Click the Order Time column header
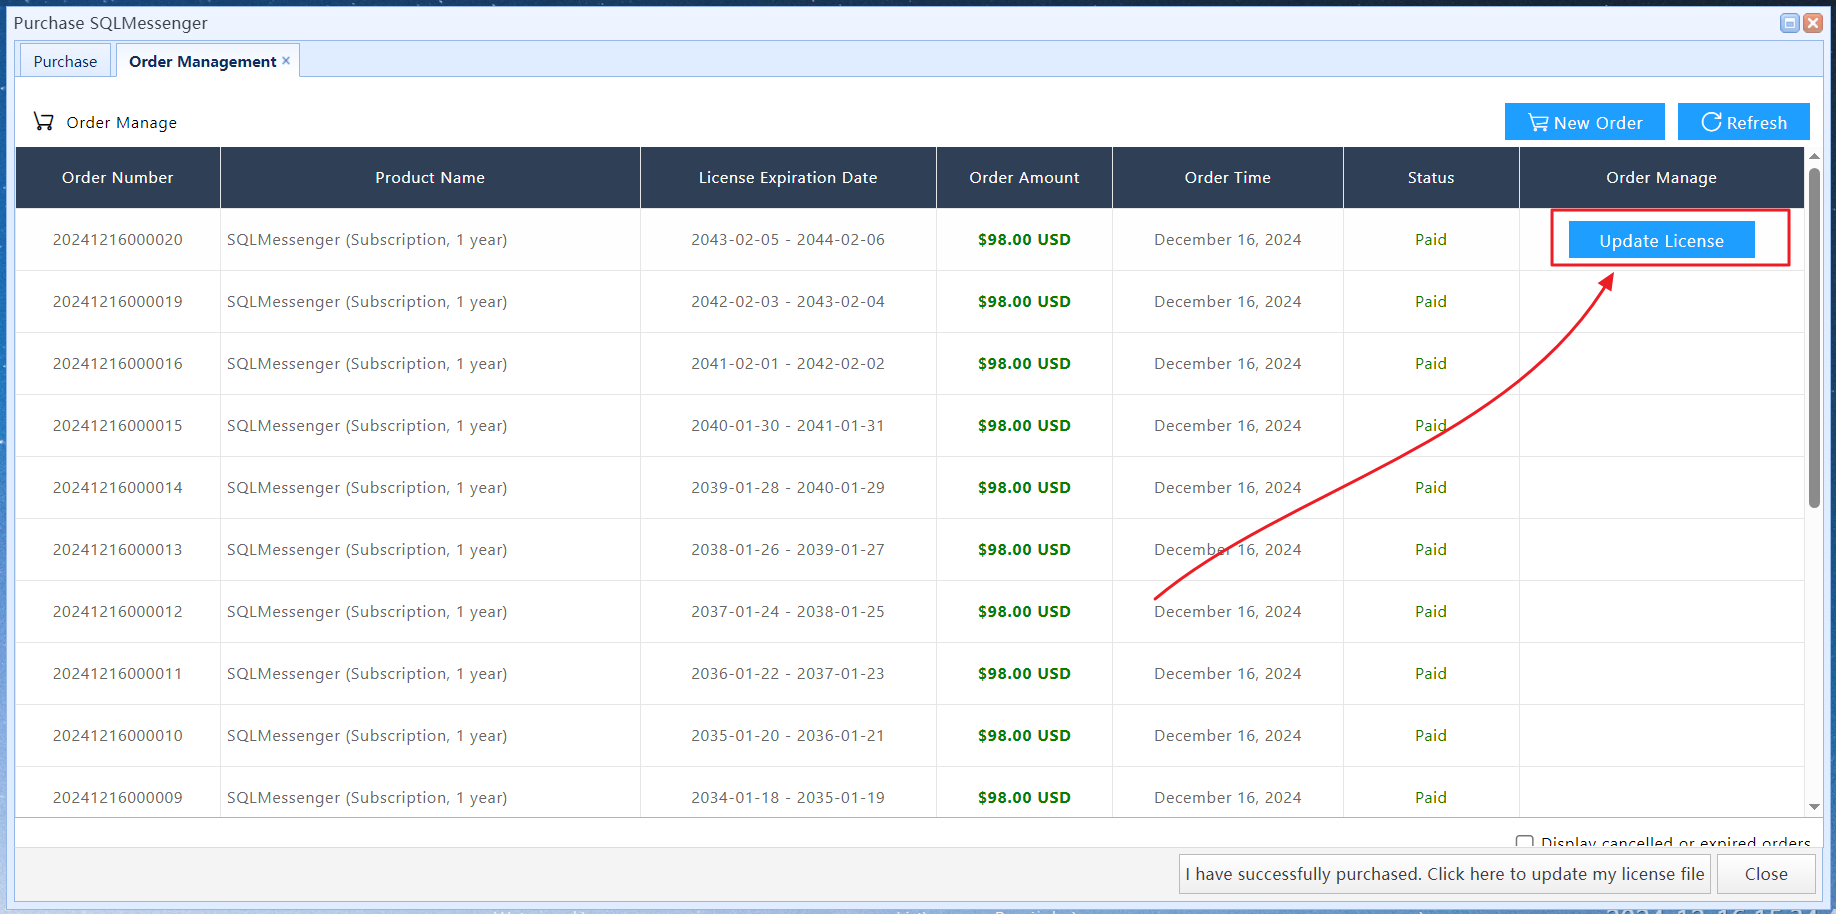Viewport: 1836px width, 914px height. (x=1228, y=177)
